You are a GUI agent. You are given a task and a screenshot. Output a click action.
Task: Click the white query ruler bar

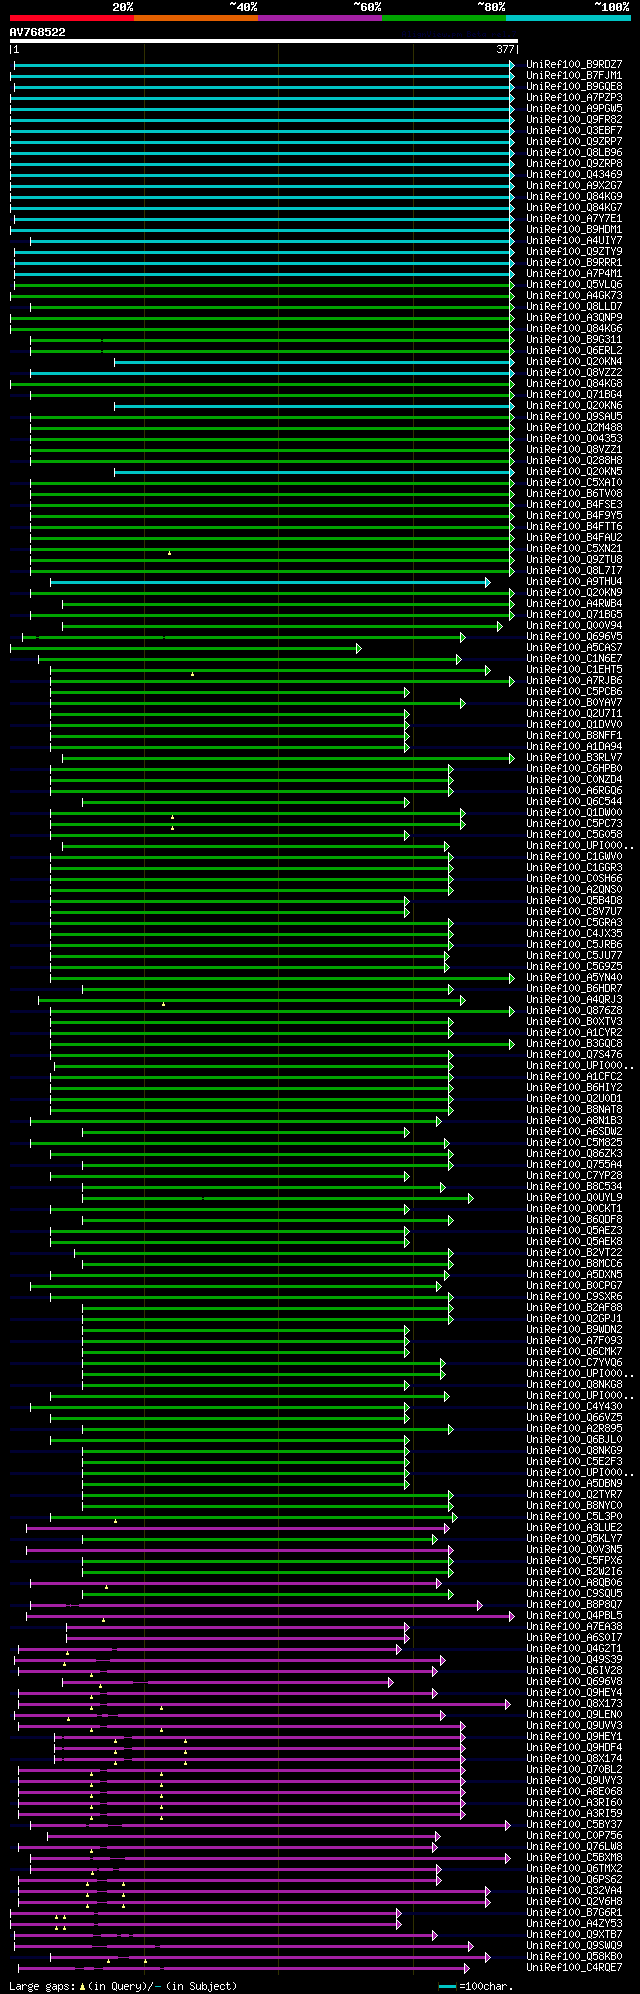(263, 41)
